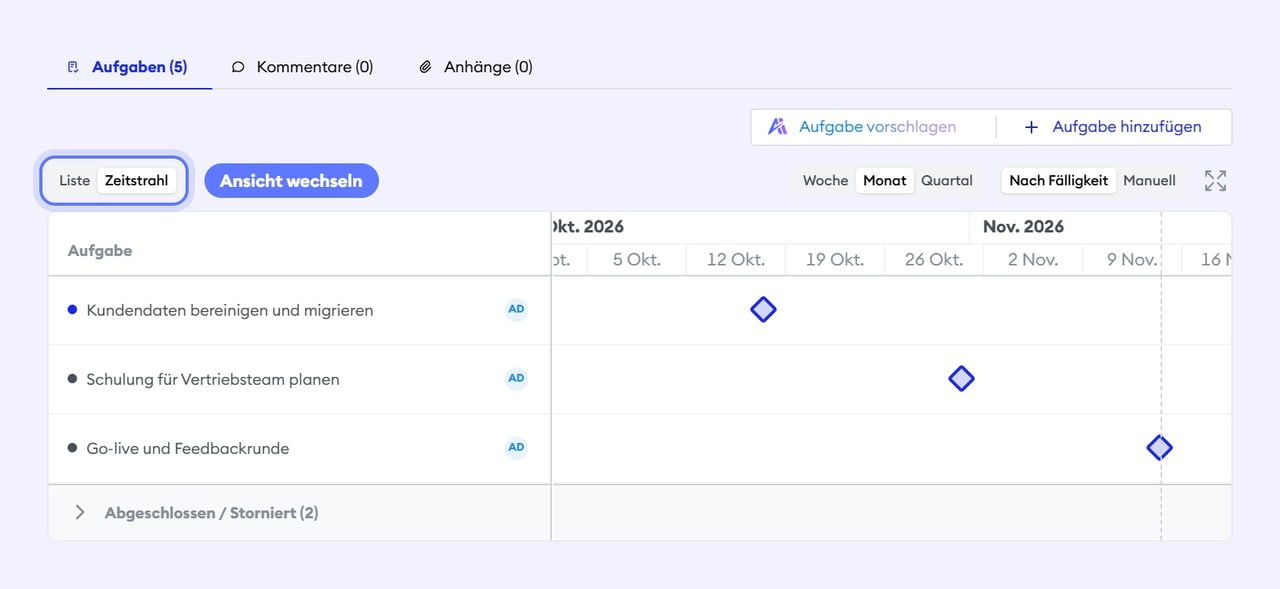Switch to the Kommentare (0) tab
This screenshot has width=1280, height=589.
tap(302, 67)
